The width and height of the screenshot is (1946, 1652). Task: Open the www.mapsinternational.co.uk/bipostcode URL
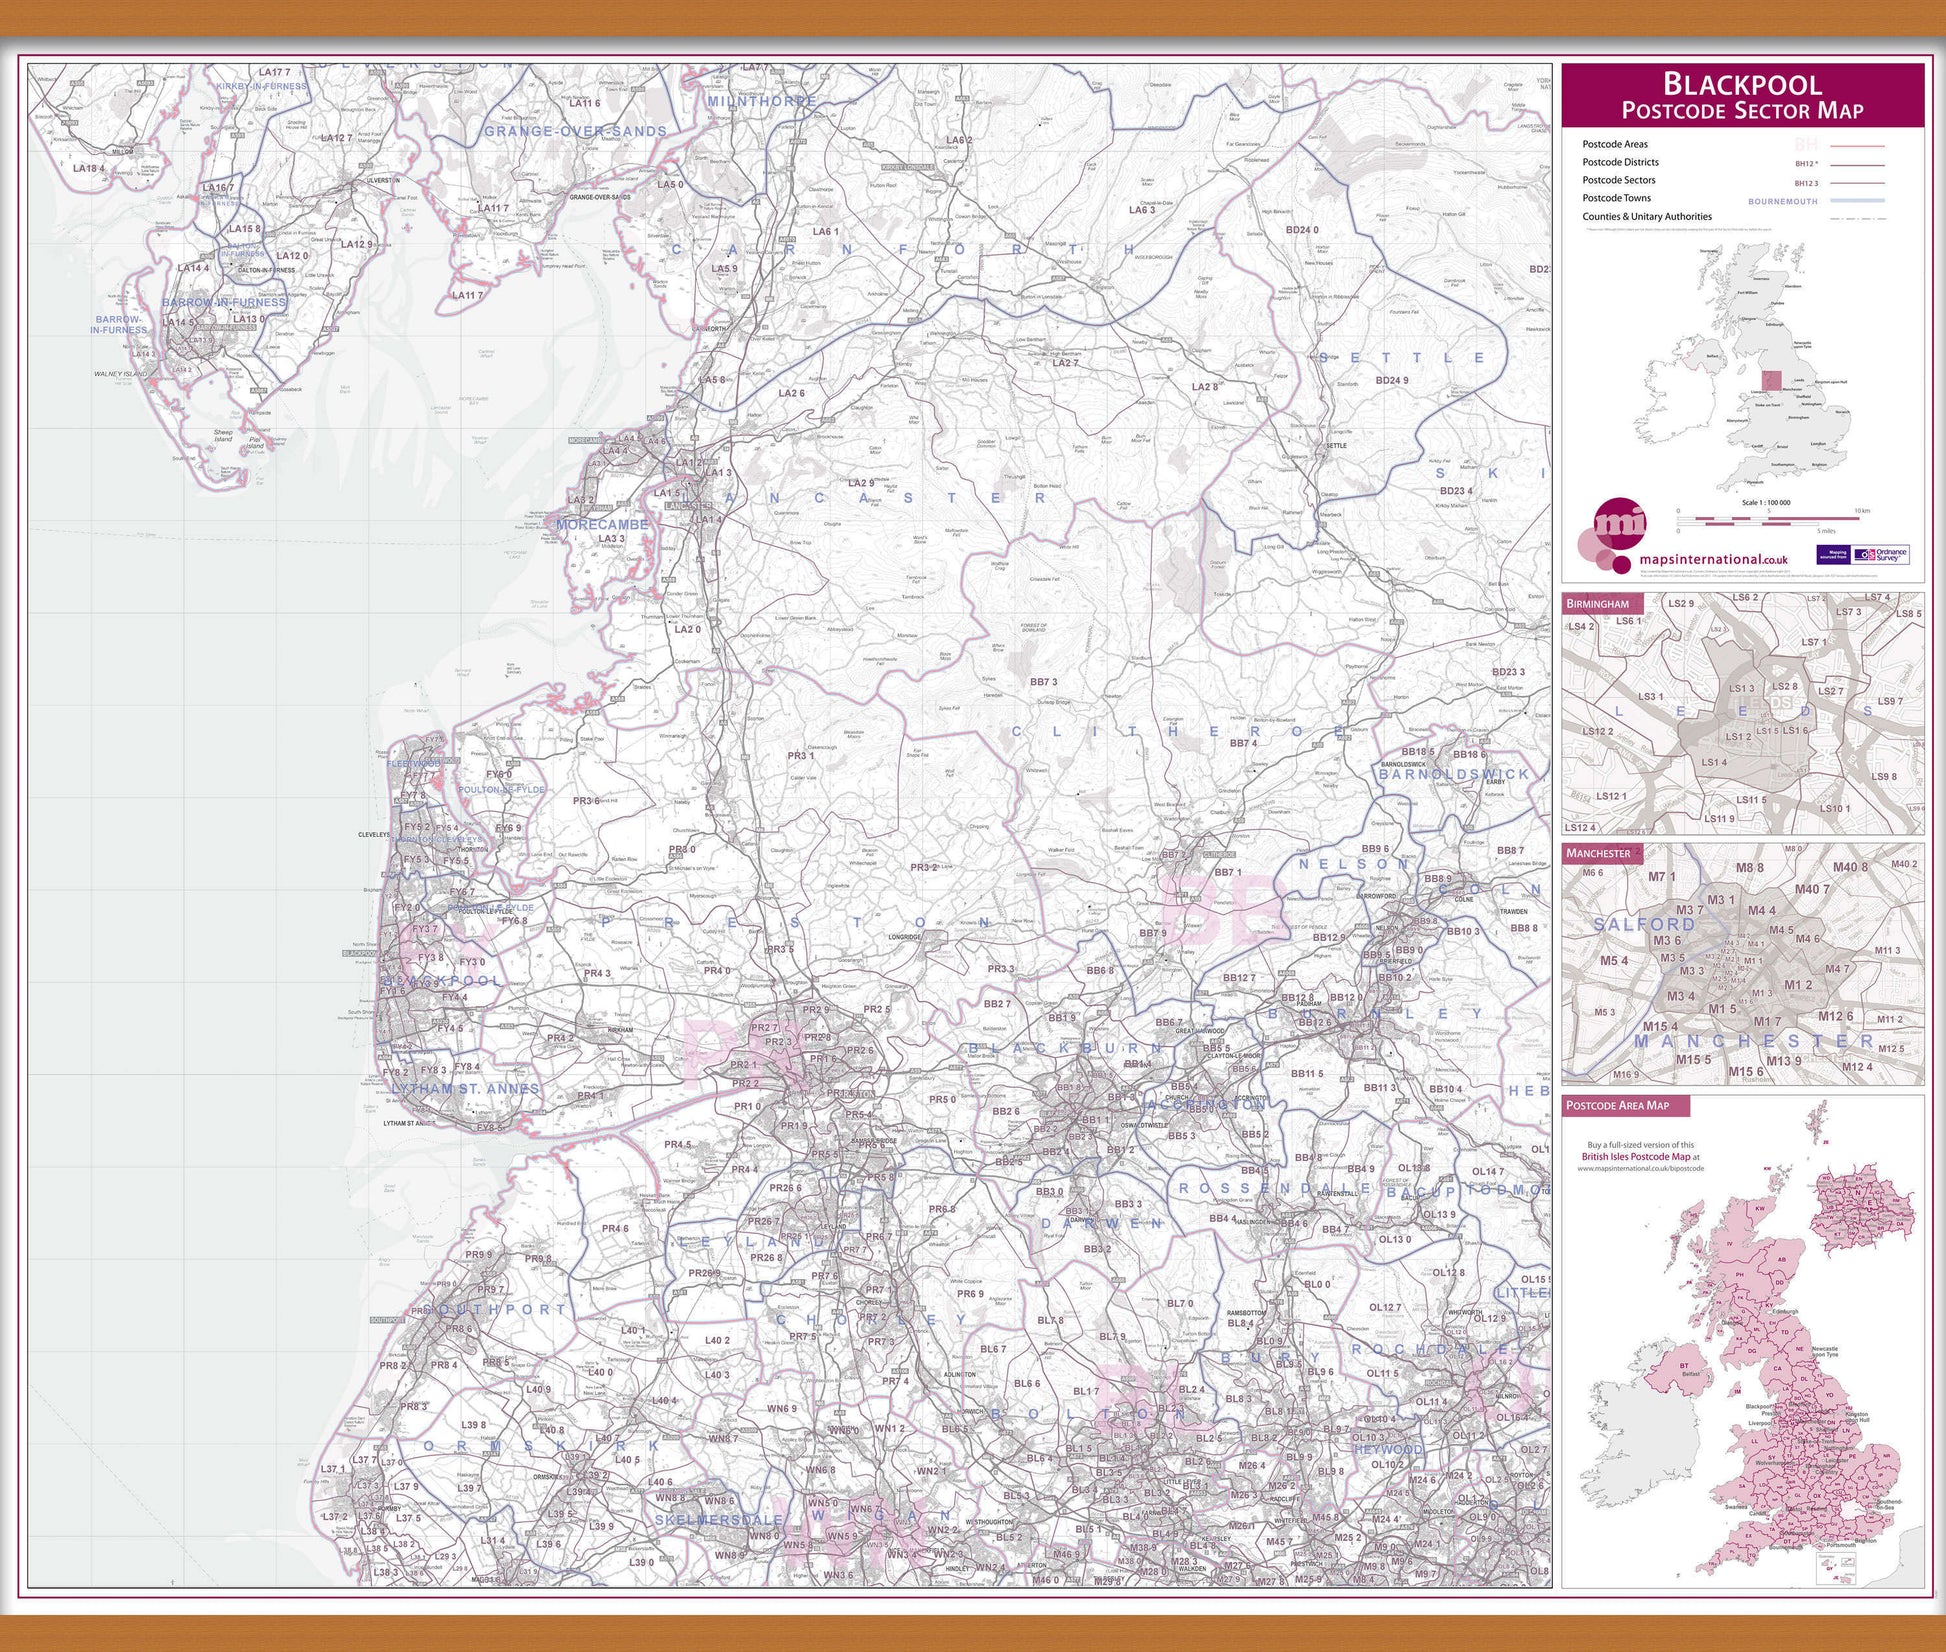pyautogui.click(x=1641, y=1168)
